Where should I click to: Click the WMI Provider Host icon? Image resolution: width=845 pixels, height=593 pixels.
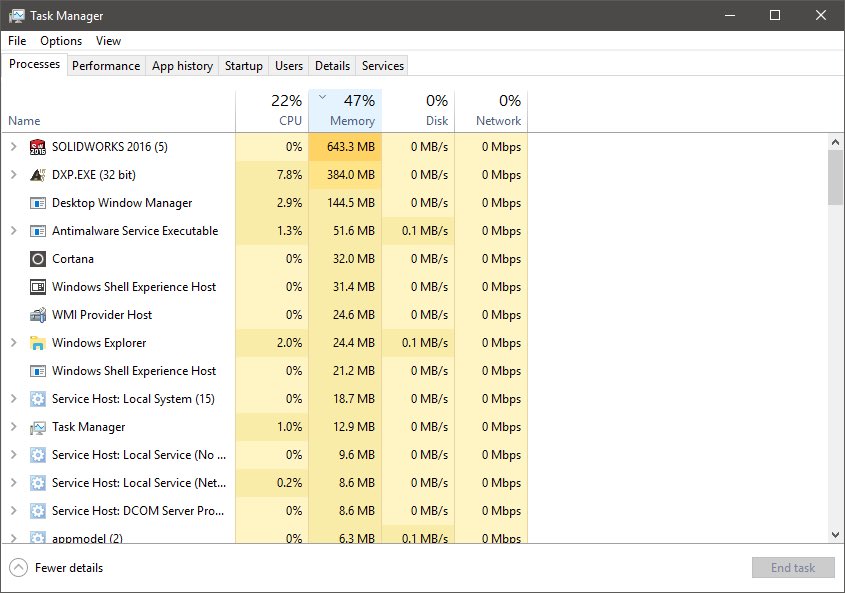pyautogui.click(x=38, y=315)
